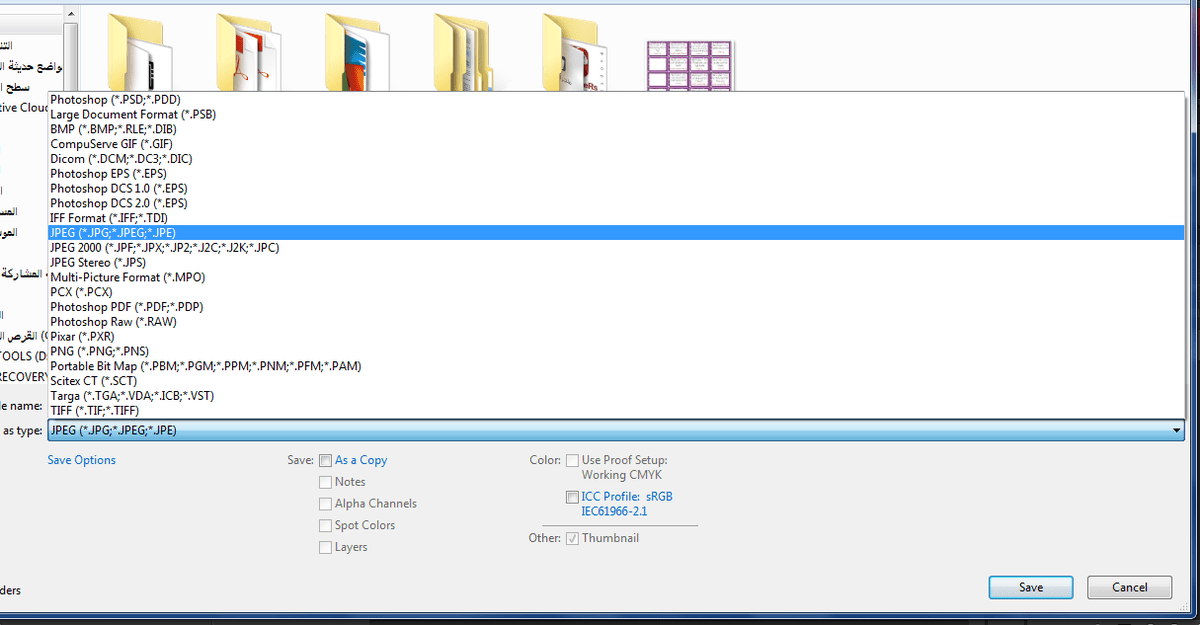Toggle the Alpha Channels checkbox

pos(325,504)
